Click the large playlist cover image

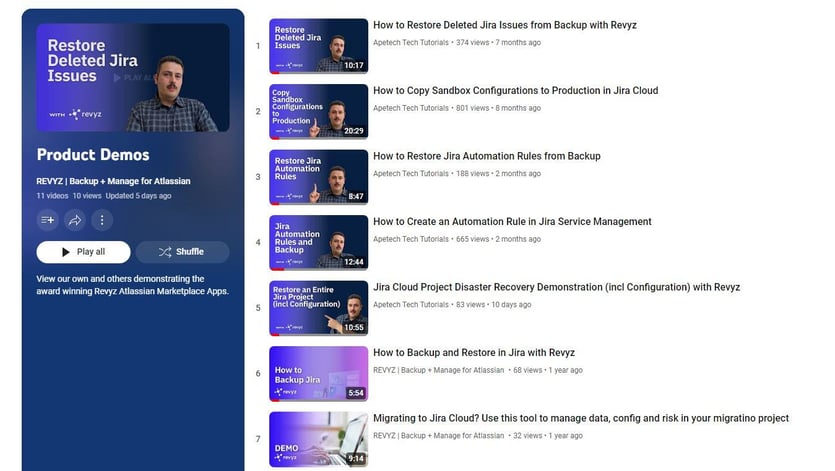click(133, 78)
